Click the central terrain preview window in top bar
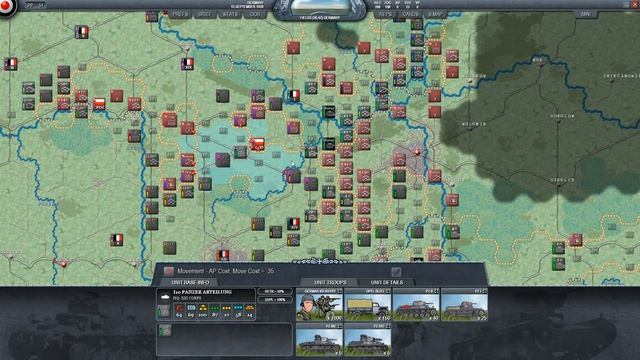The height and width of the screenshot is (360, 640). coord(320,7)
